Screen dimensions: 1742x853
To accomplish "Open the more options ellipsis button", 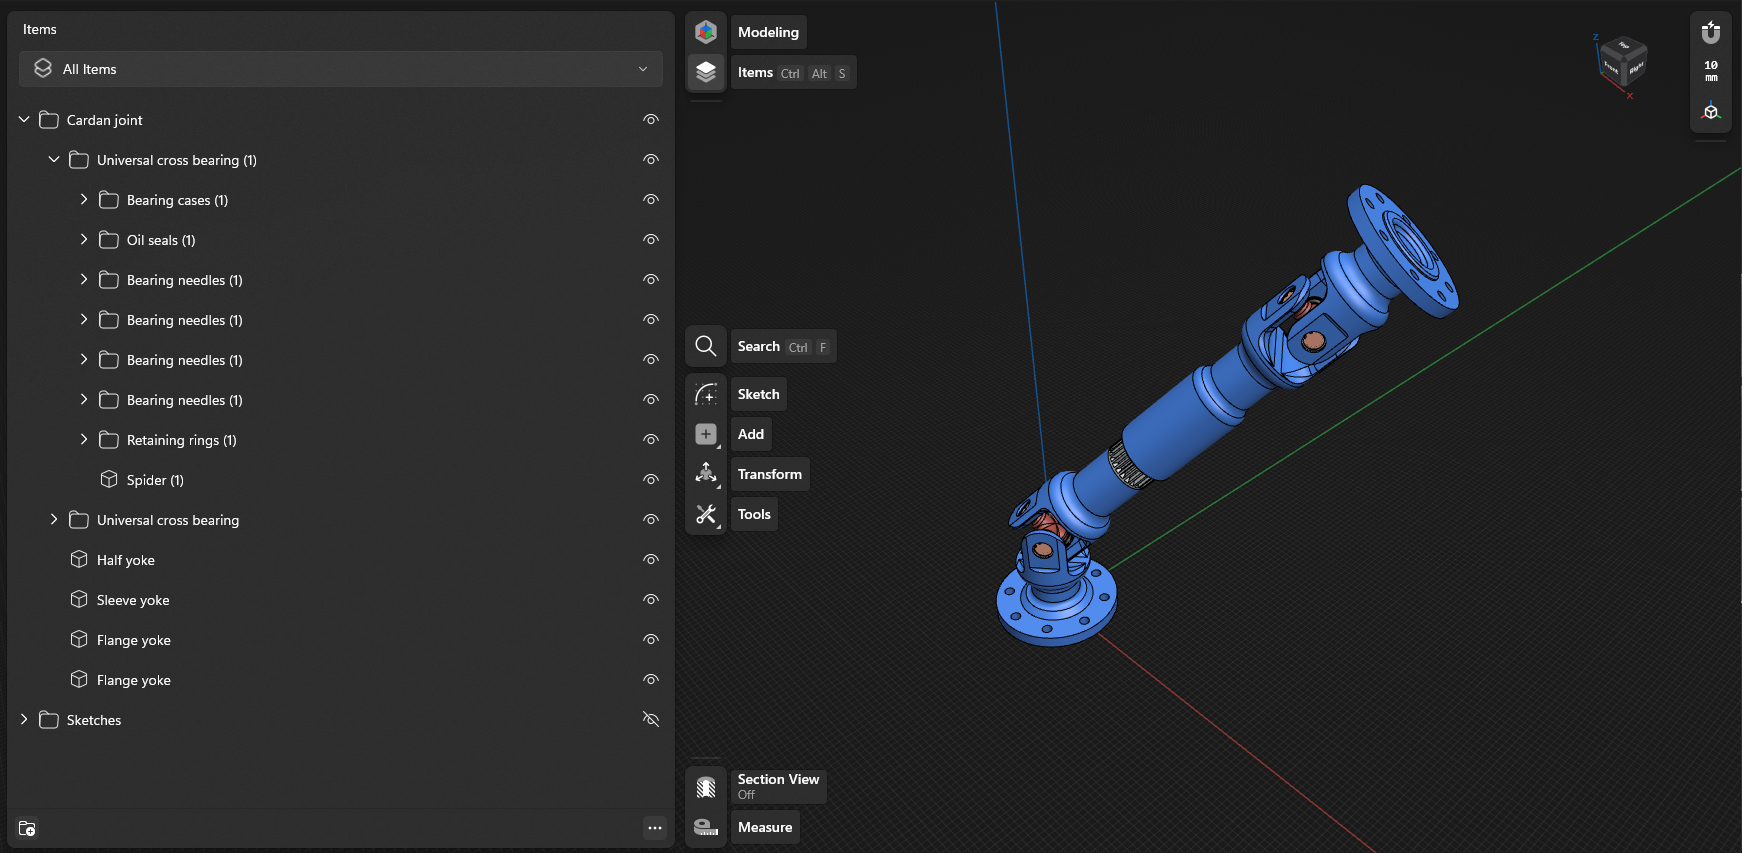I will 655,828.
